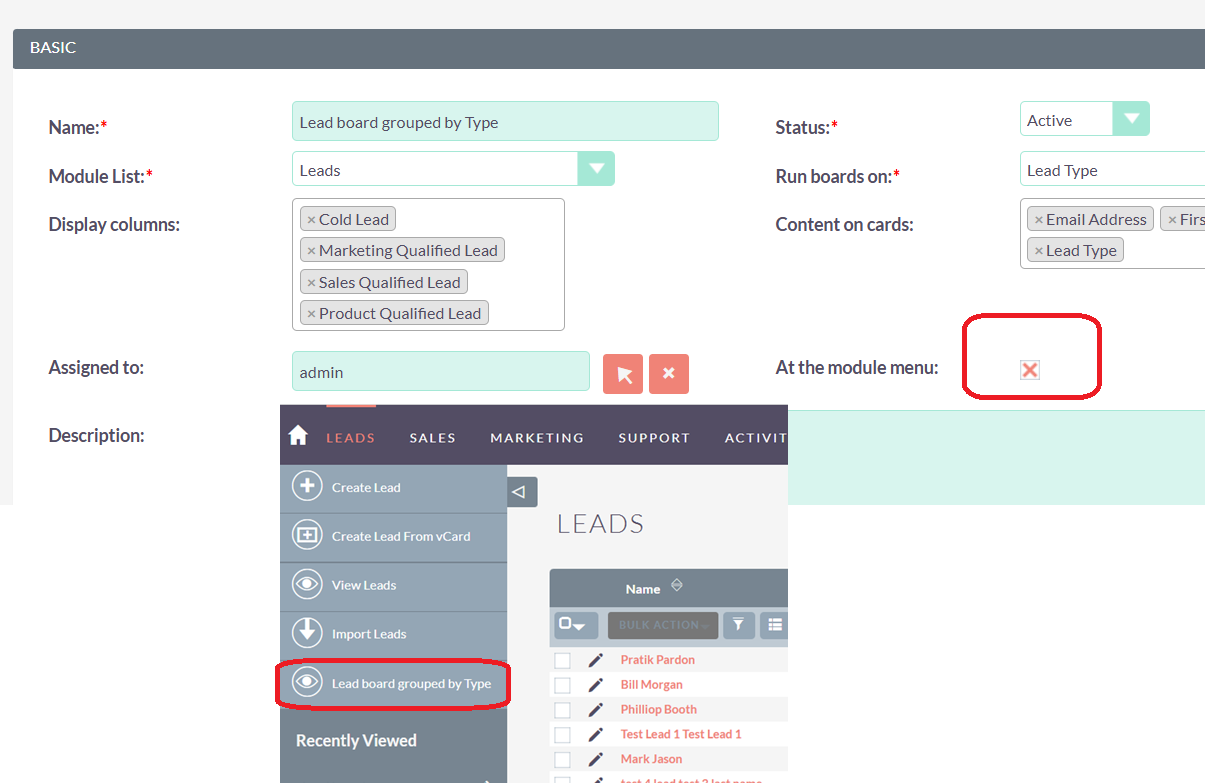Open the select-all checkbox dropdown
This screenshot has width=1205, height=783.
coord(575,625)
